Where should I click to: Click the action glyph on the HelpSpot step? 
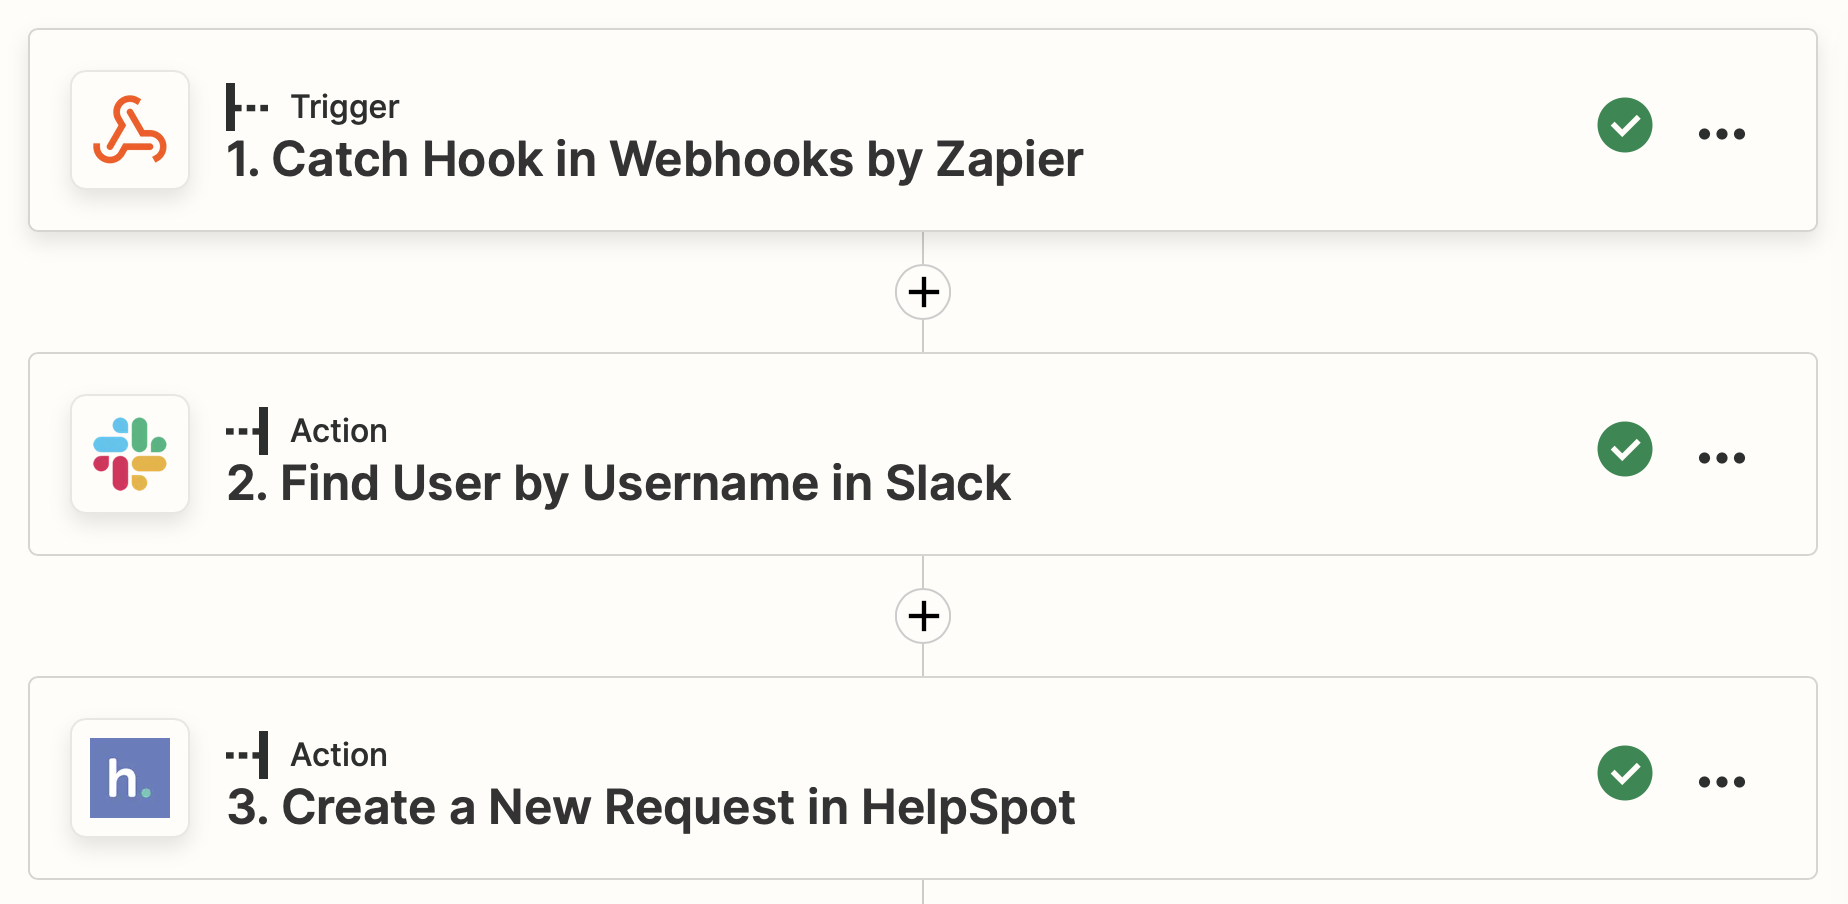pos(248,755)
